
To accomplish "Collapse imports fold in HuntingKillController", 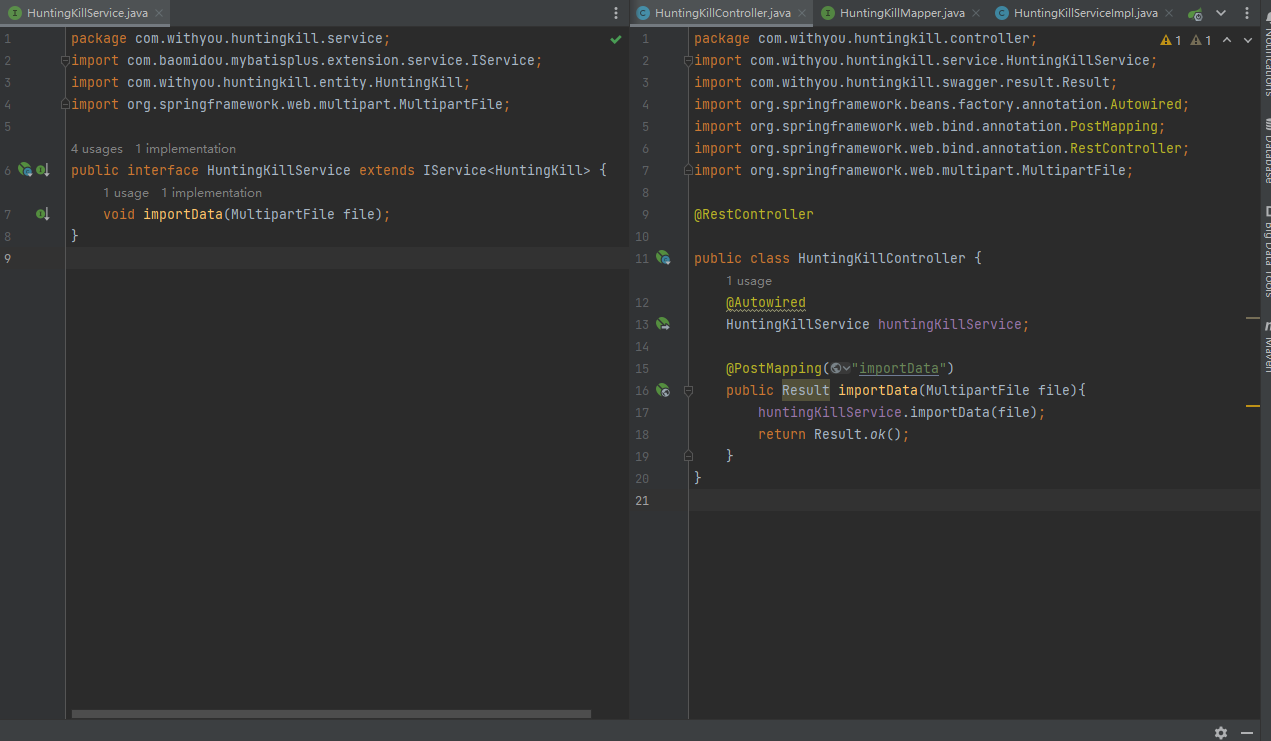I will (x=688, y=60).
